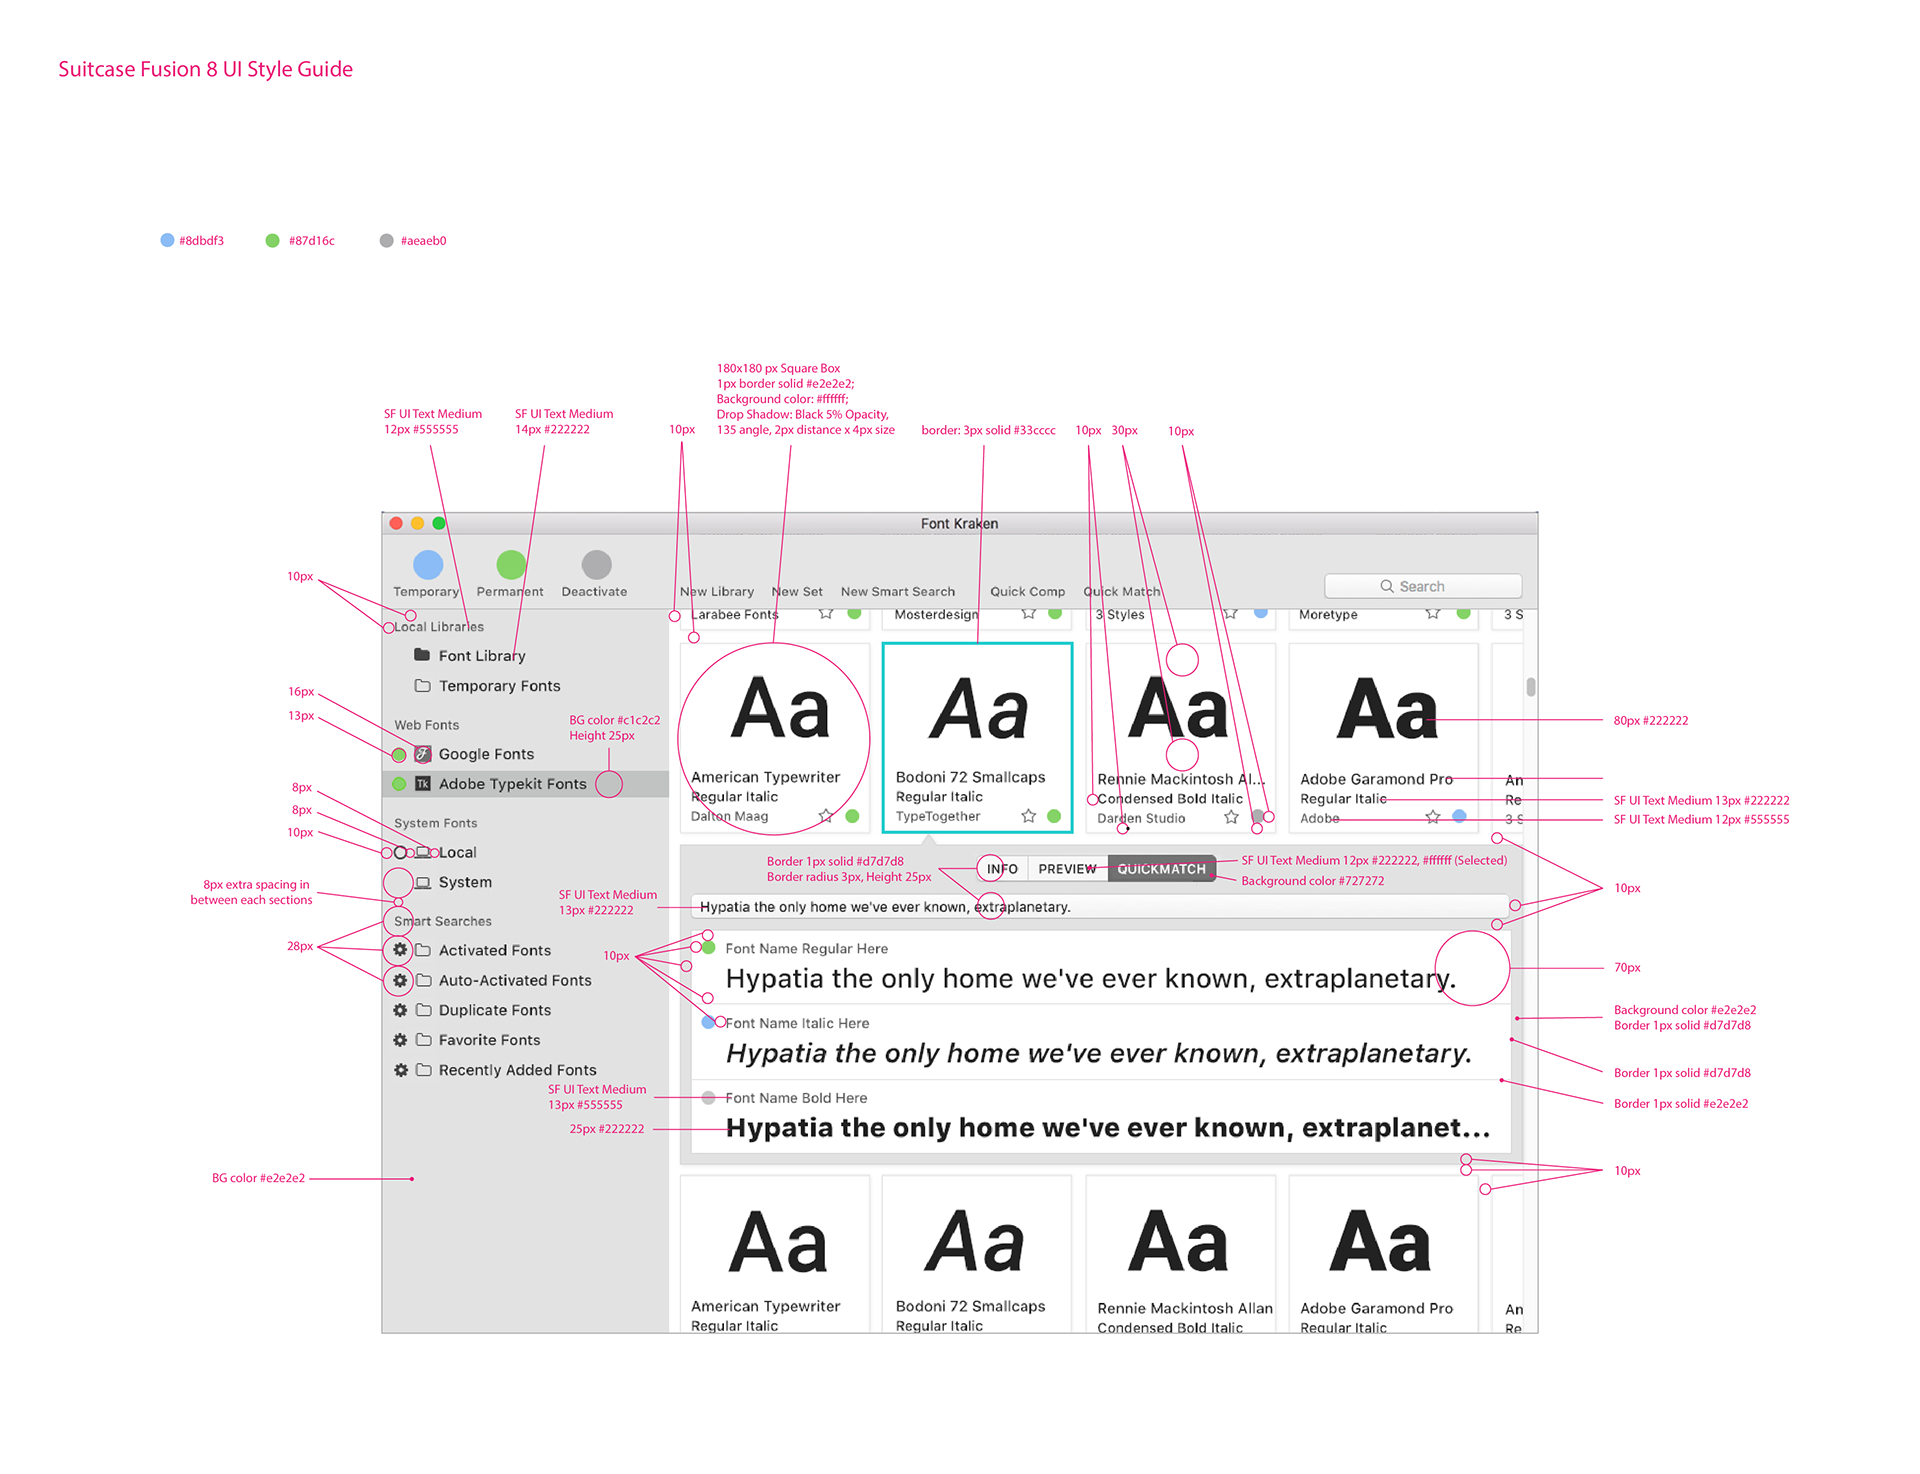Image resolution: width=1920 pixels, height=1474 pixels.
Task: Select the American Typewriter font tile
Action: 775,738
